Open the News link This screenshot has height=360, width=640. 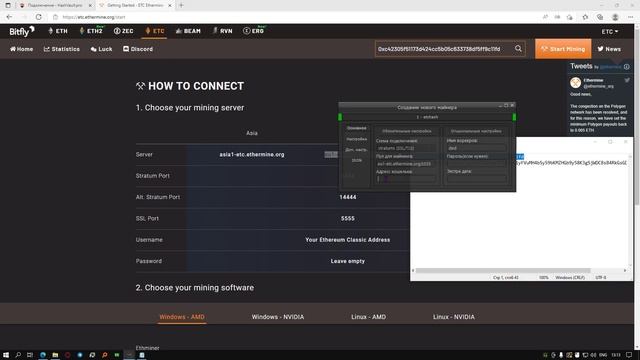609,49
